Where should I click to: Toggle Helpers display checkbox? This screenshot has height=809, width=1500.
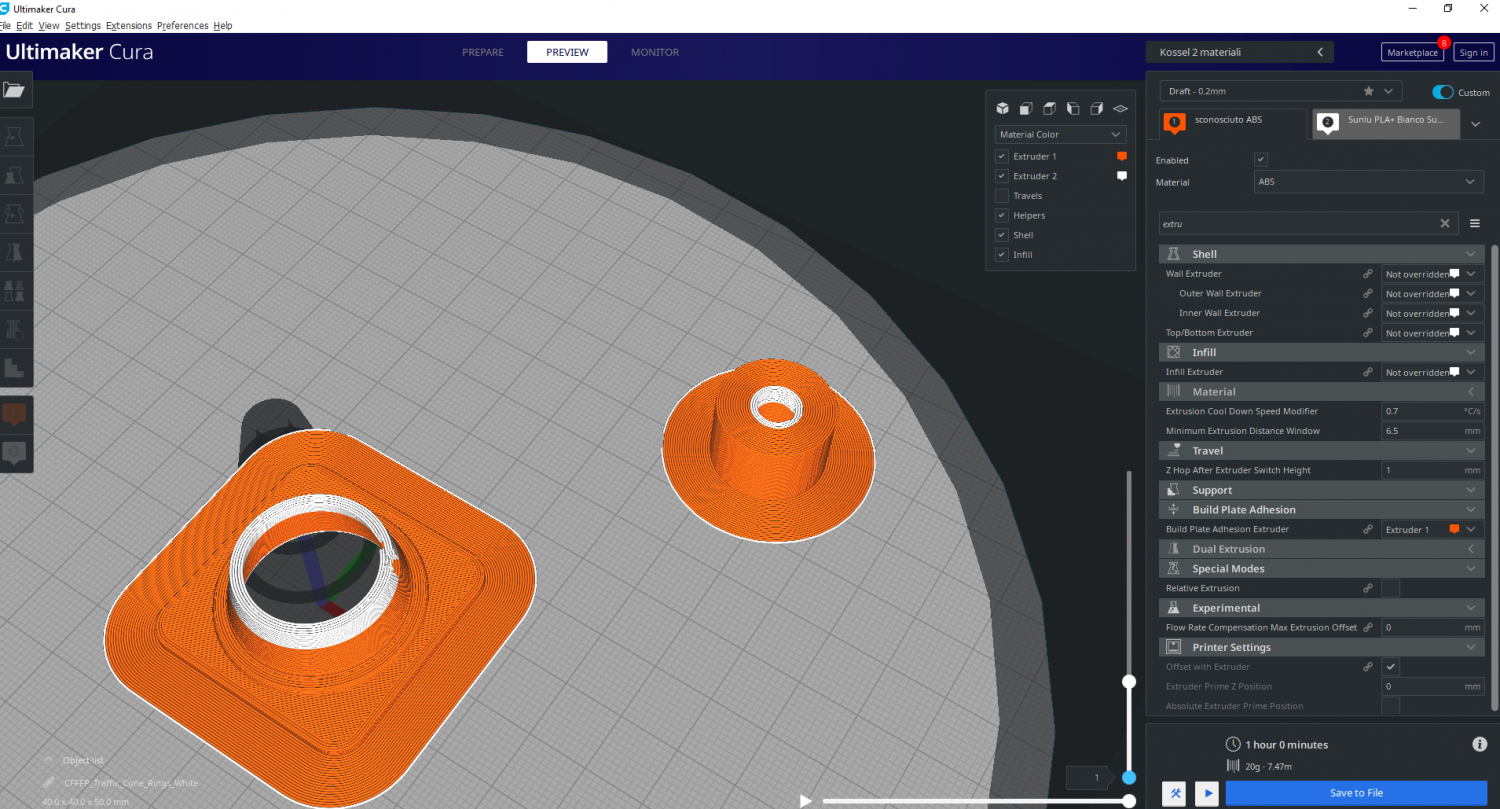pos(1001,215)
